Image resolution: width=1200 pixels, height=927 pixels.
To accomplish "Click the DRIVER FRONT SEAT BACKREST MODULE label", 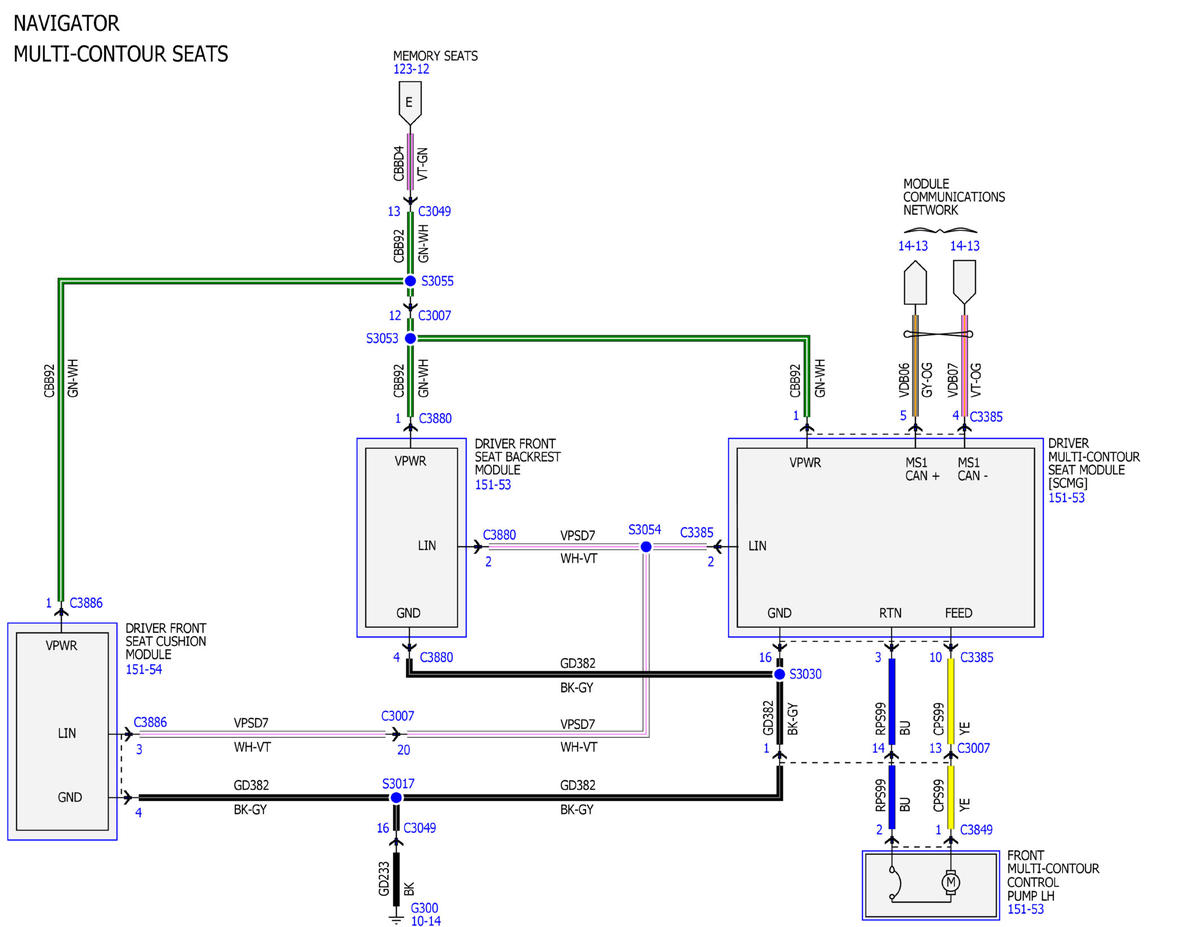I will [x=518, y=457].
